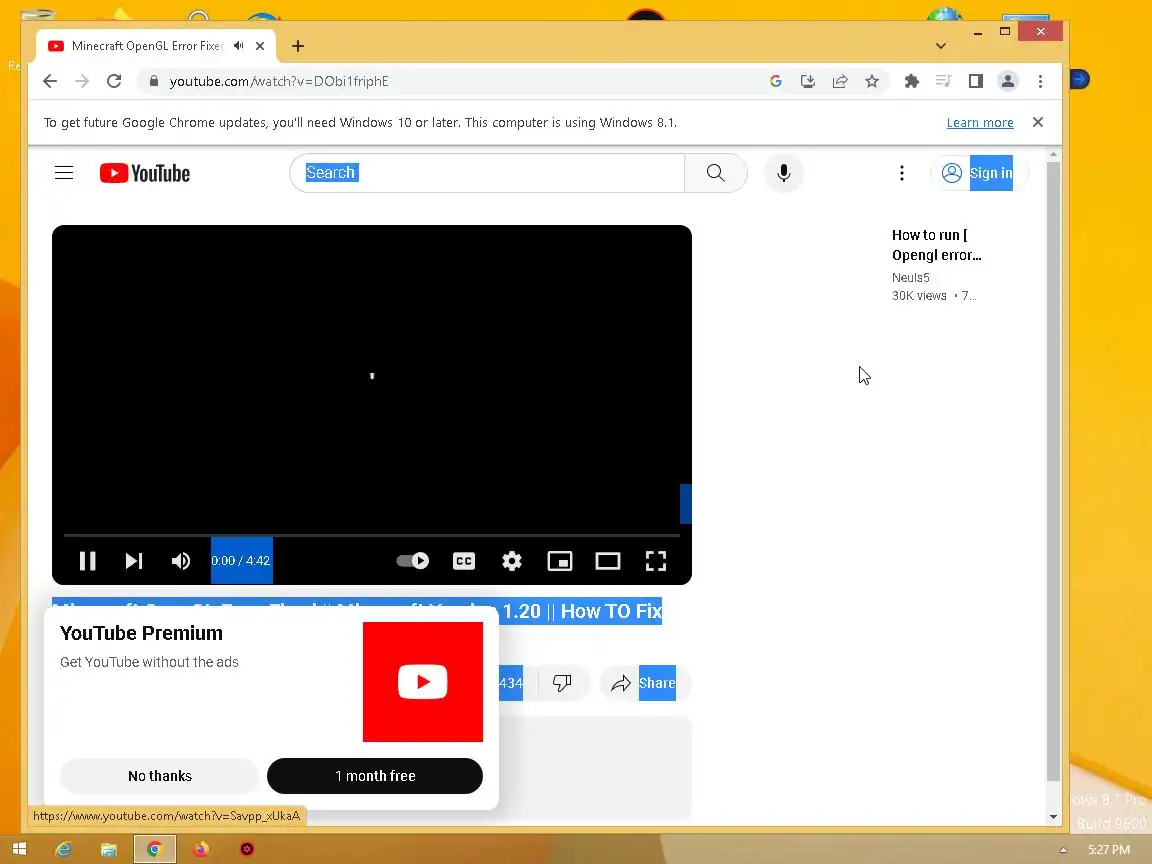Open File Explorer from taskbar
This screenshot has height=864, width=1152.
(109, 849)
